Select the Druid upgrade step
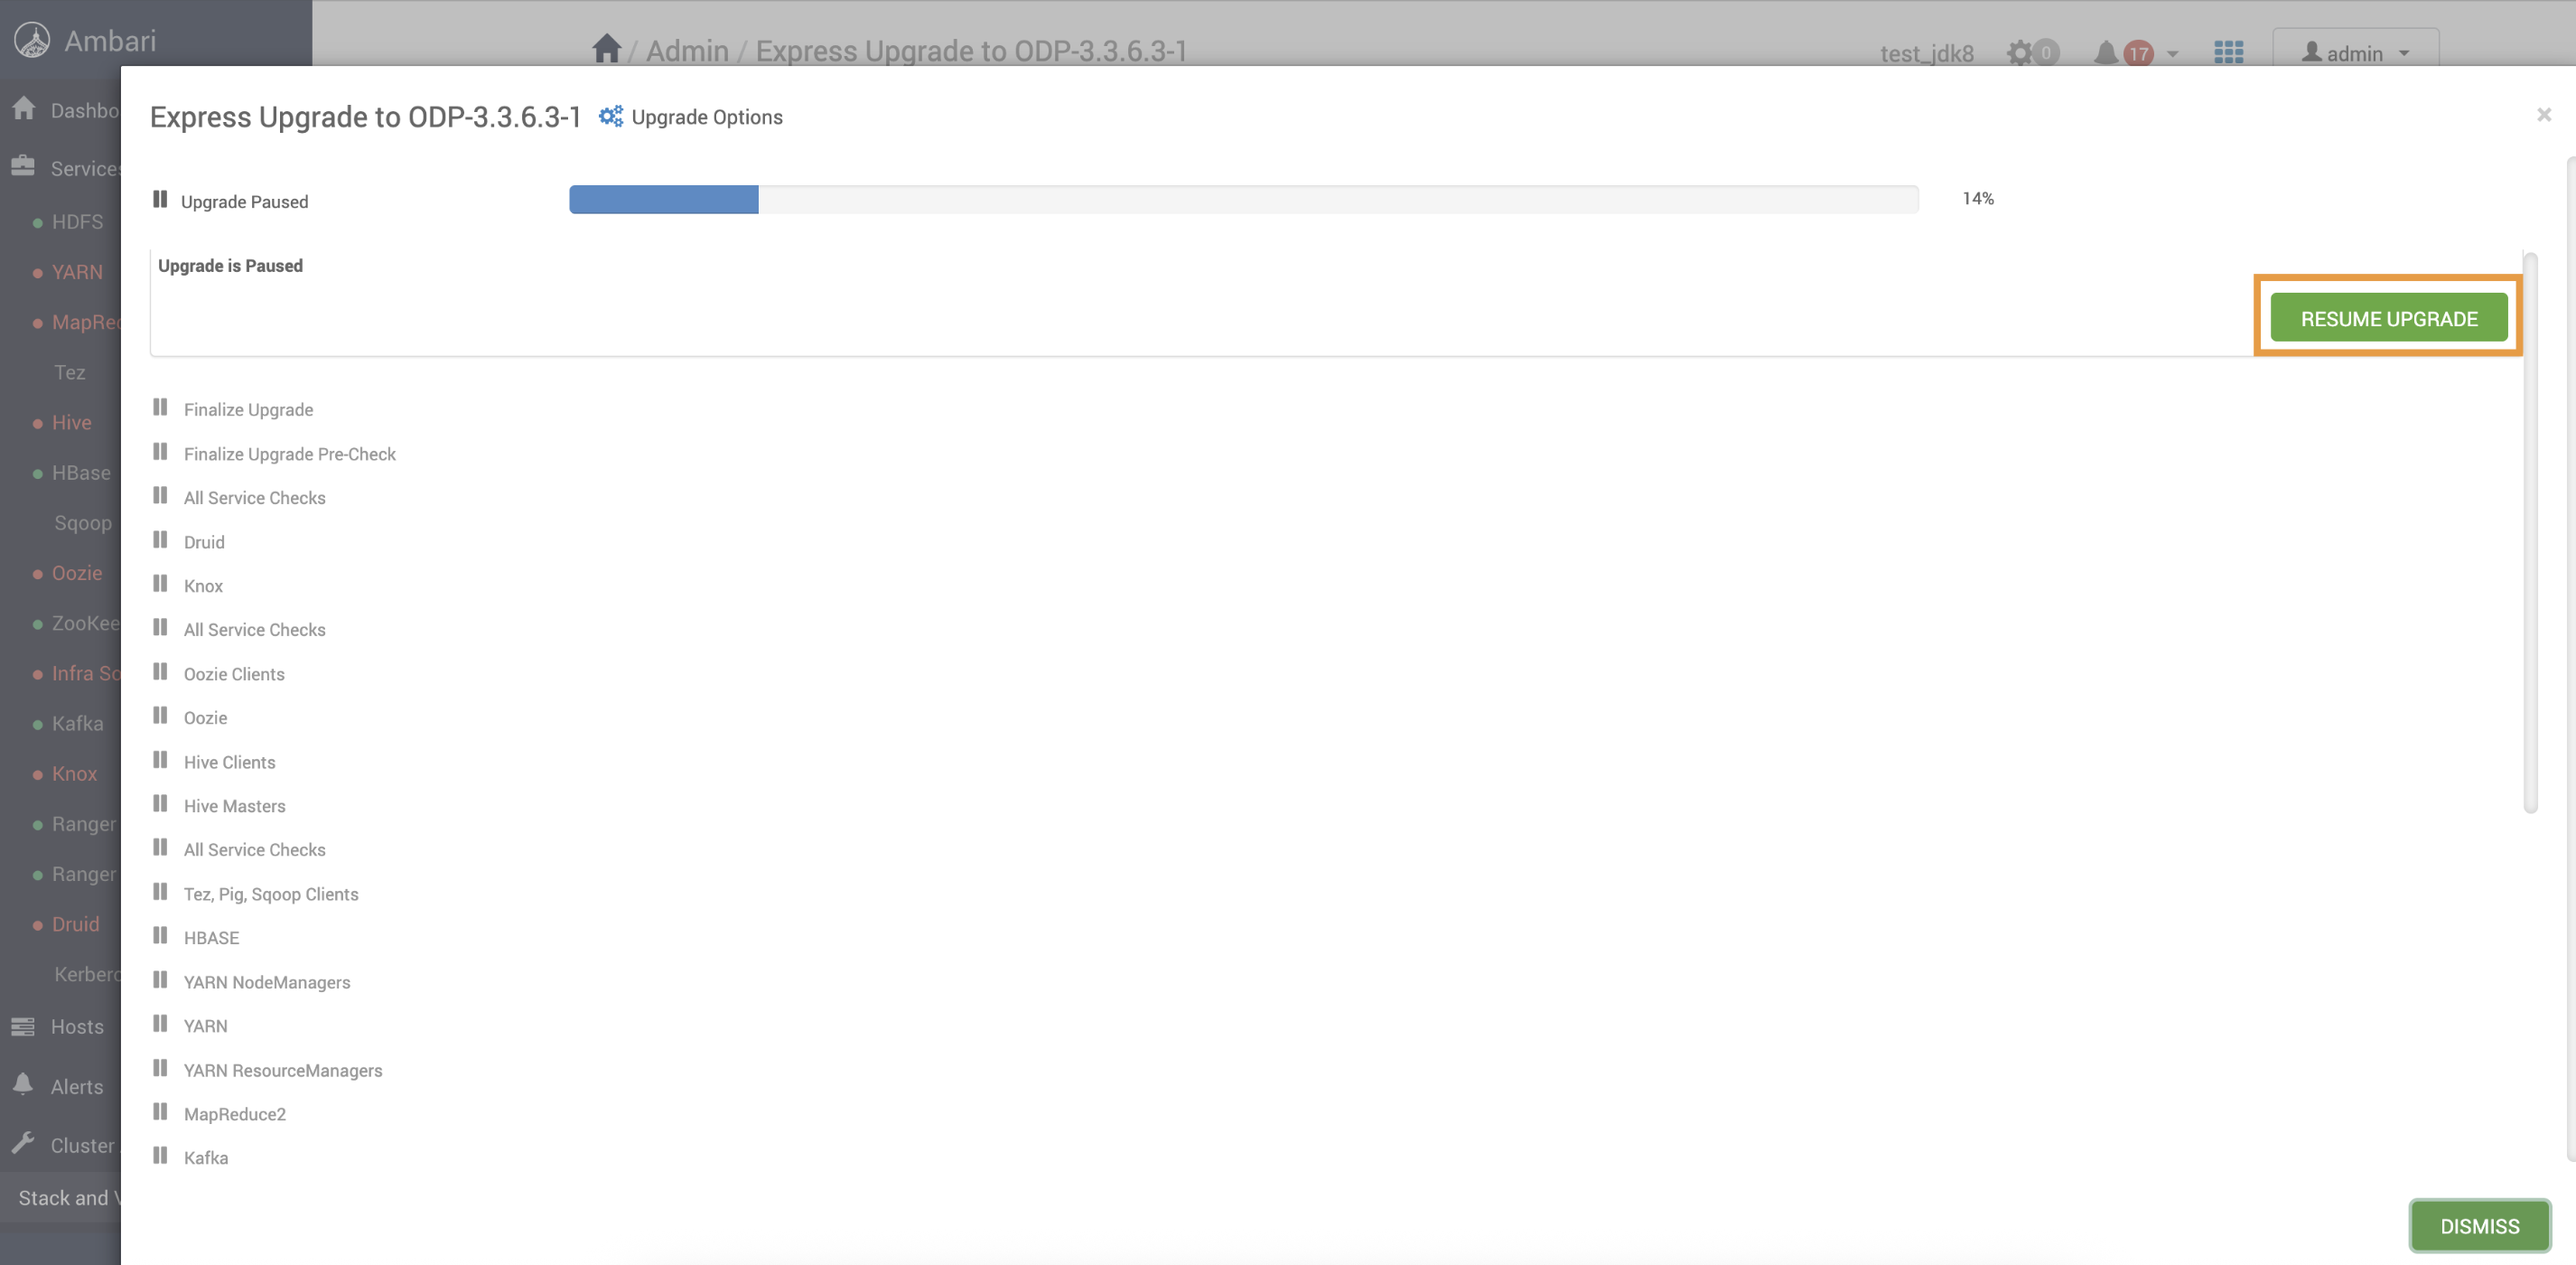This screenshot has height=1265, width=2576. [x=204, y=542]
